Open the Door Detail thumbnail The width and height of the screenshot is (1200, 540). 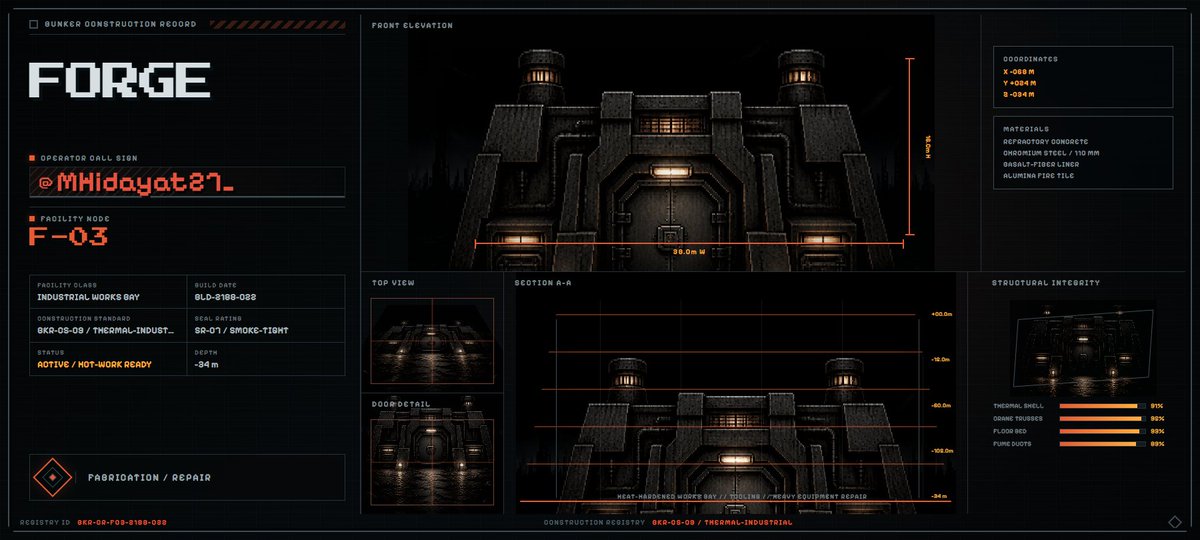tap(431, 460)
